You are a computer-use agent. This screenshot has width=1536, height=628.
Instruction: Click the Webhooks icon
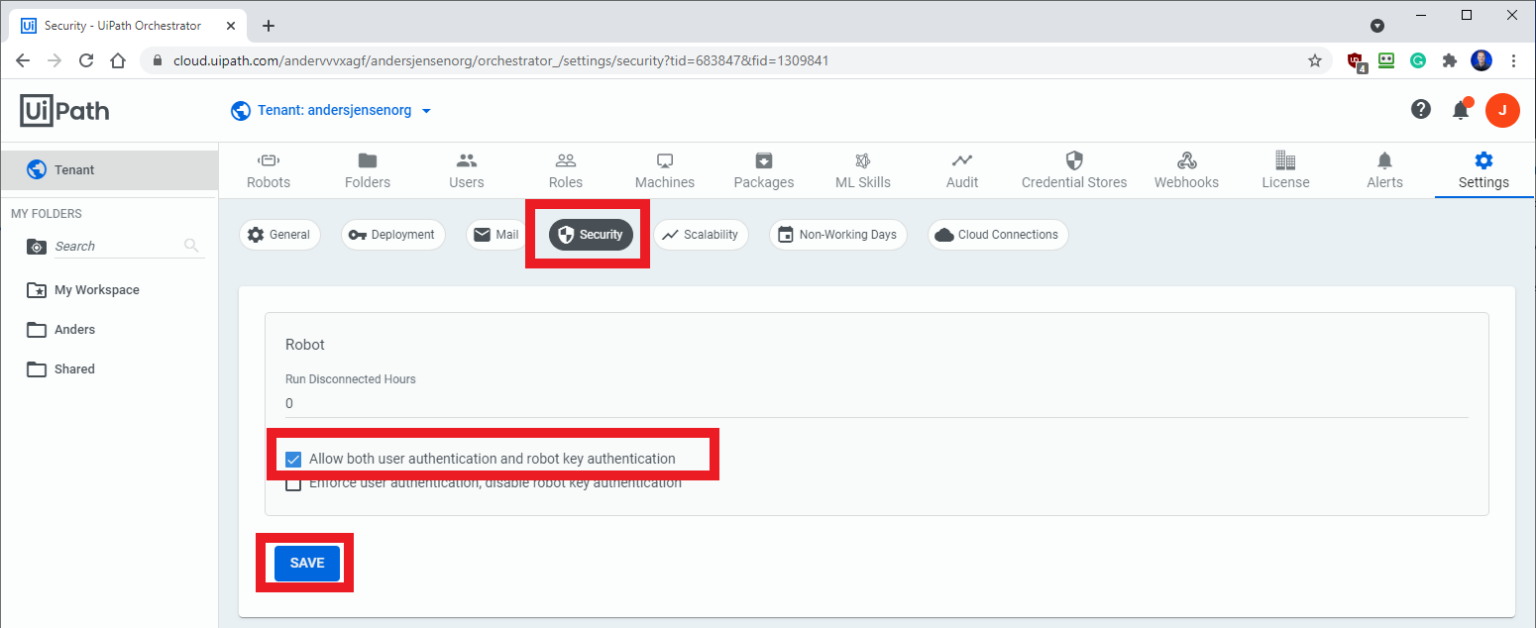1186,169
